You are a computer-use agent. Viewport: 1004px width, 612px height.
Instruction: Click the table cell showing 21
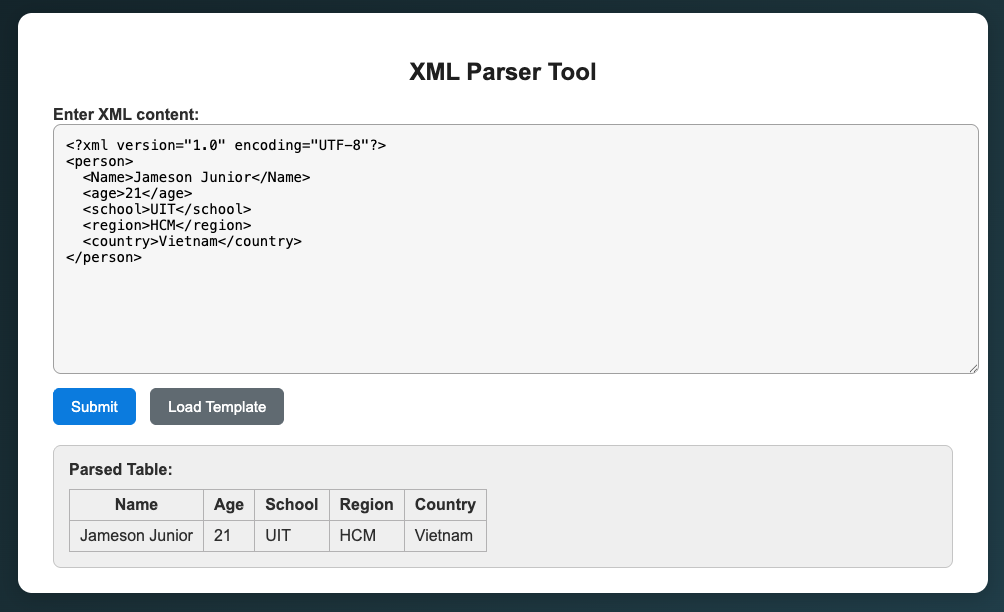tap(222, 536)
